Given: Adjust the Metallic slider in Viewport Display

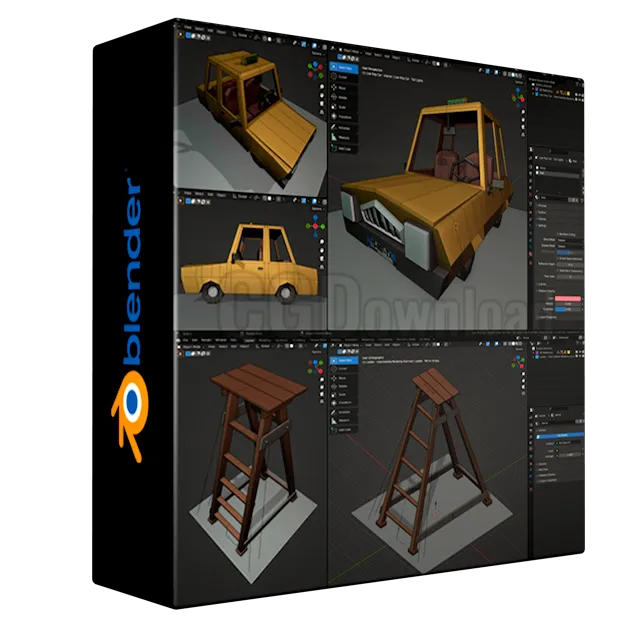Looking at the screenshot, I should (568, 304).
